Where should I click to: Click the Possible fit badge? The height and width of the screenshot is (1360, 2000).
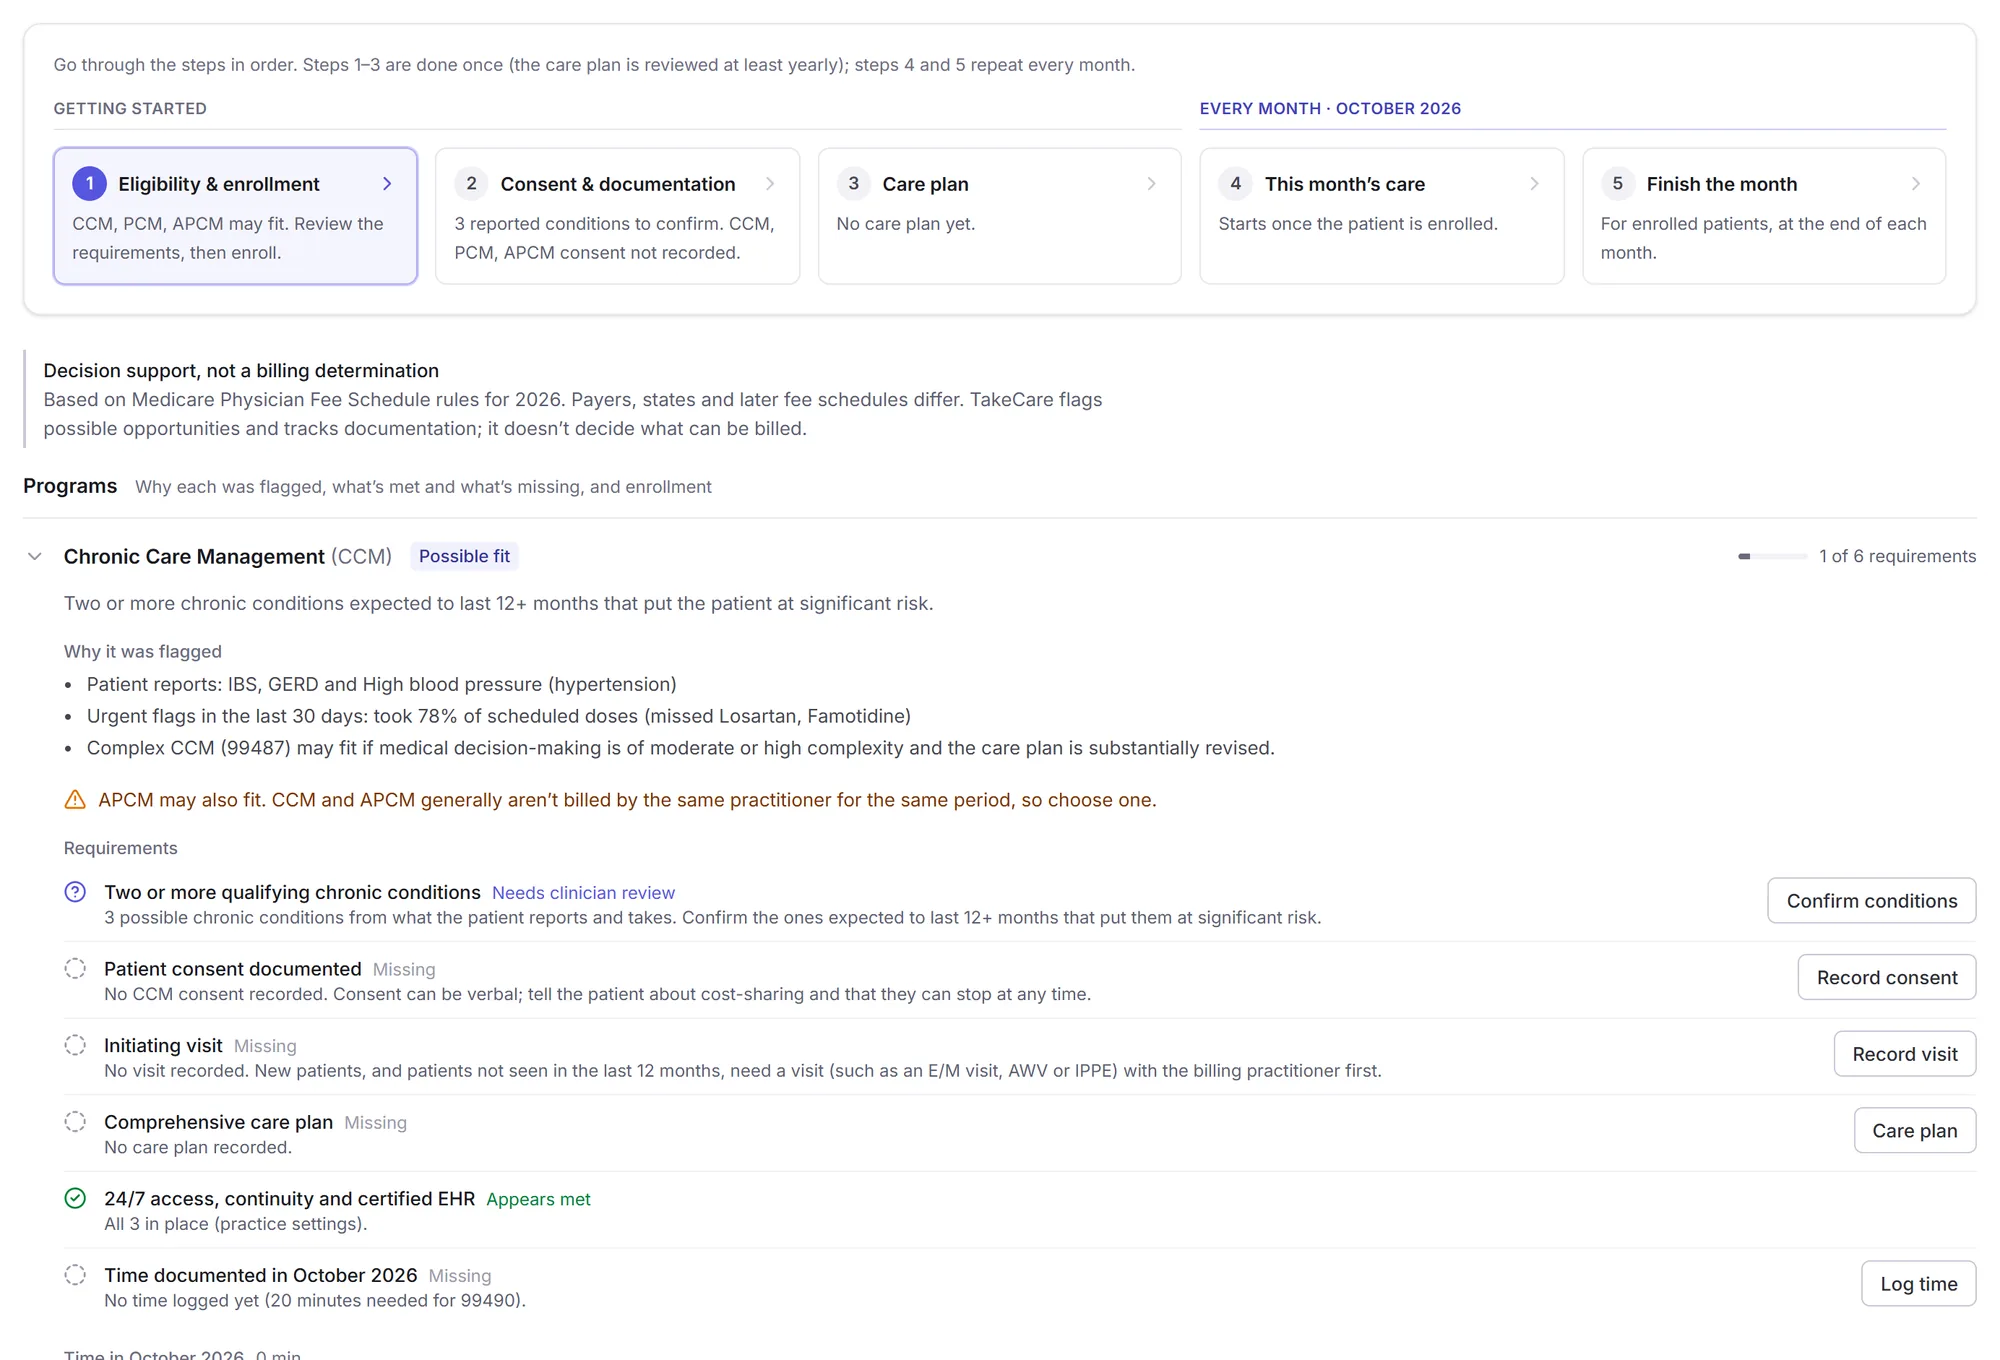[x=464, y=556]
